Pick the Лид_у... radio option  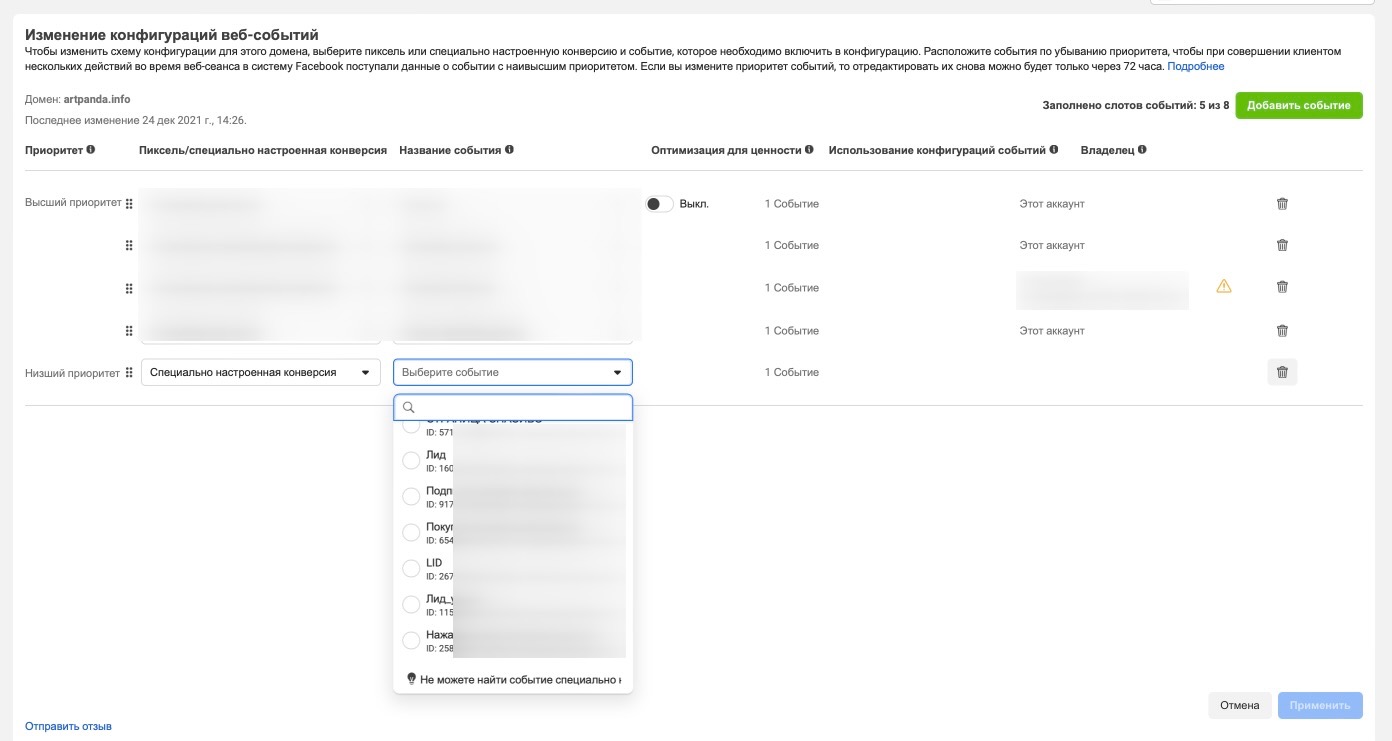coord(411,604)
